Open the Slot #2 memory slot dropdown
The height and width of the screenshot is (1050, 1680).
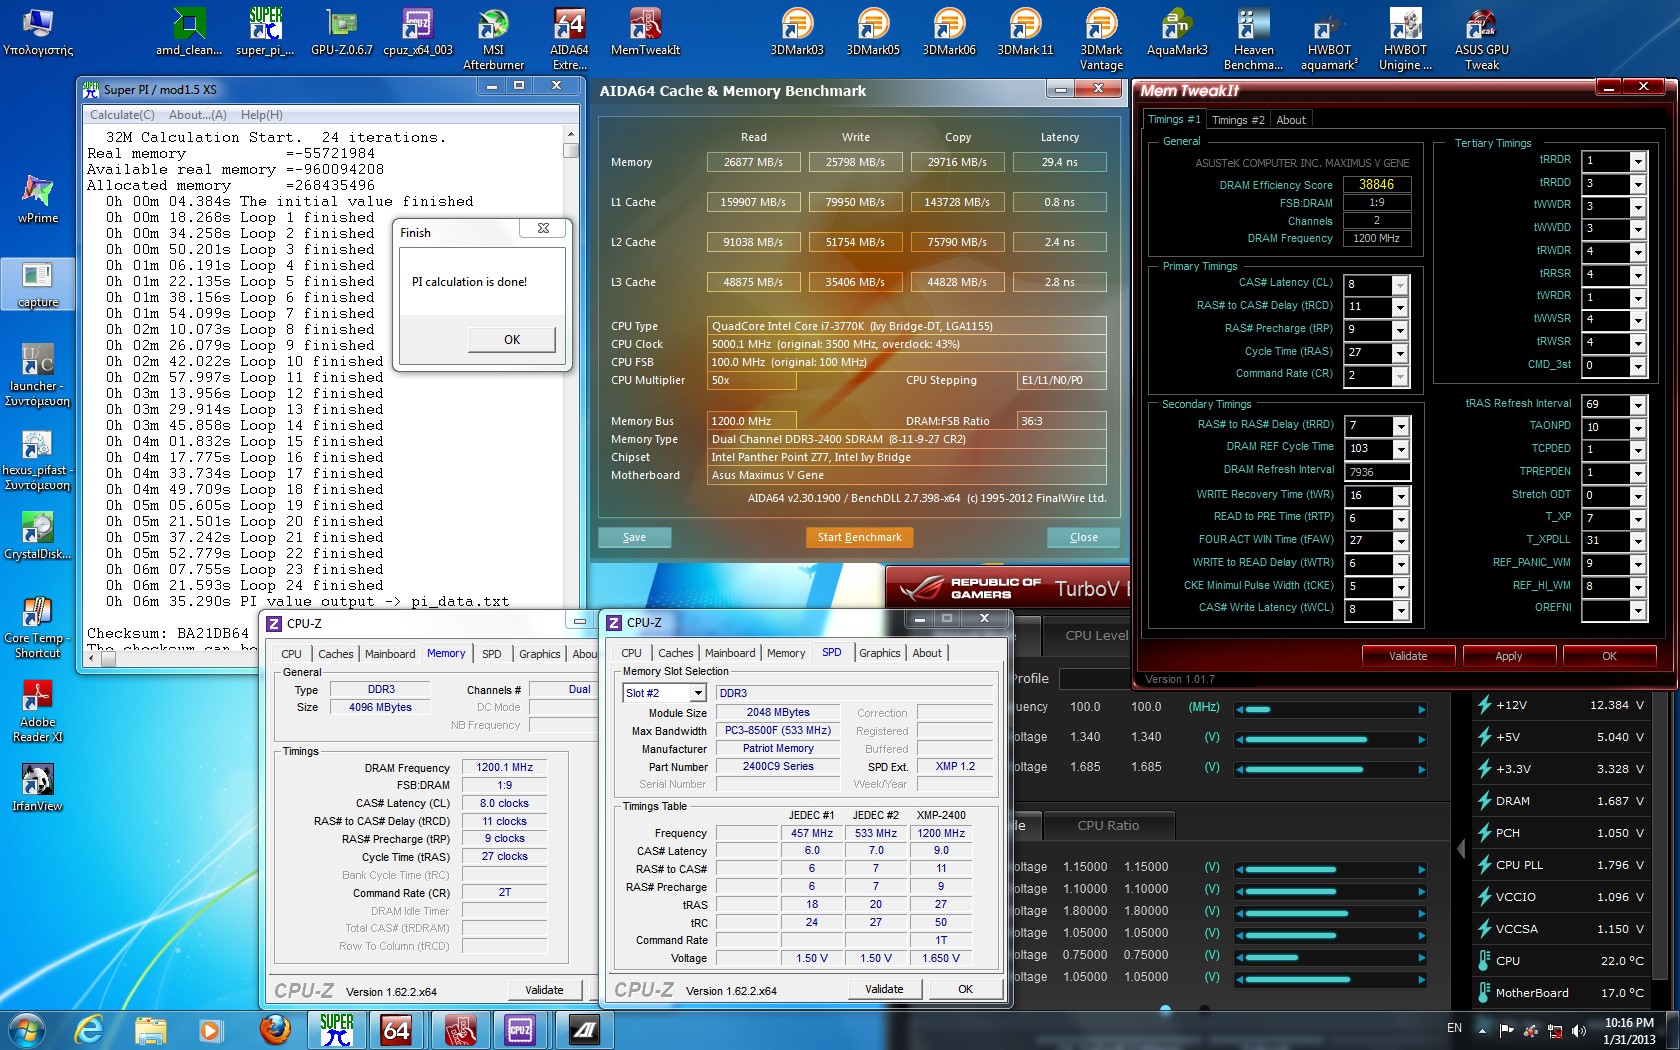[x=698, y=693]
